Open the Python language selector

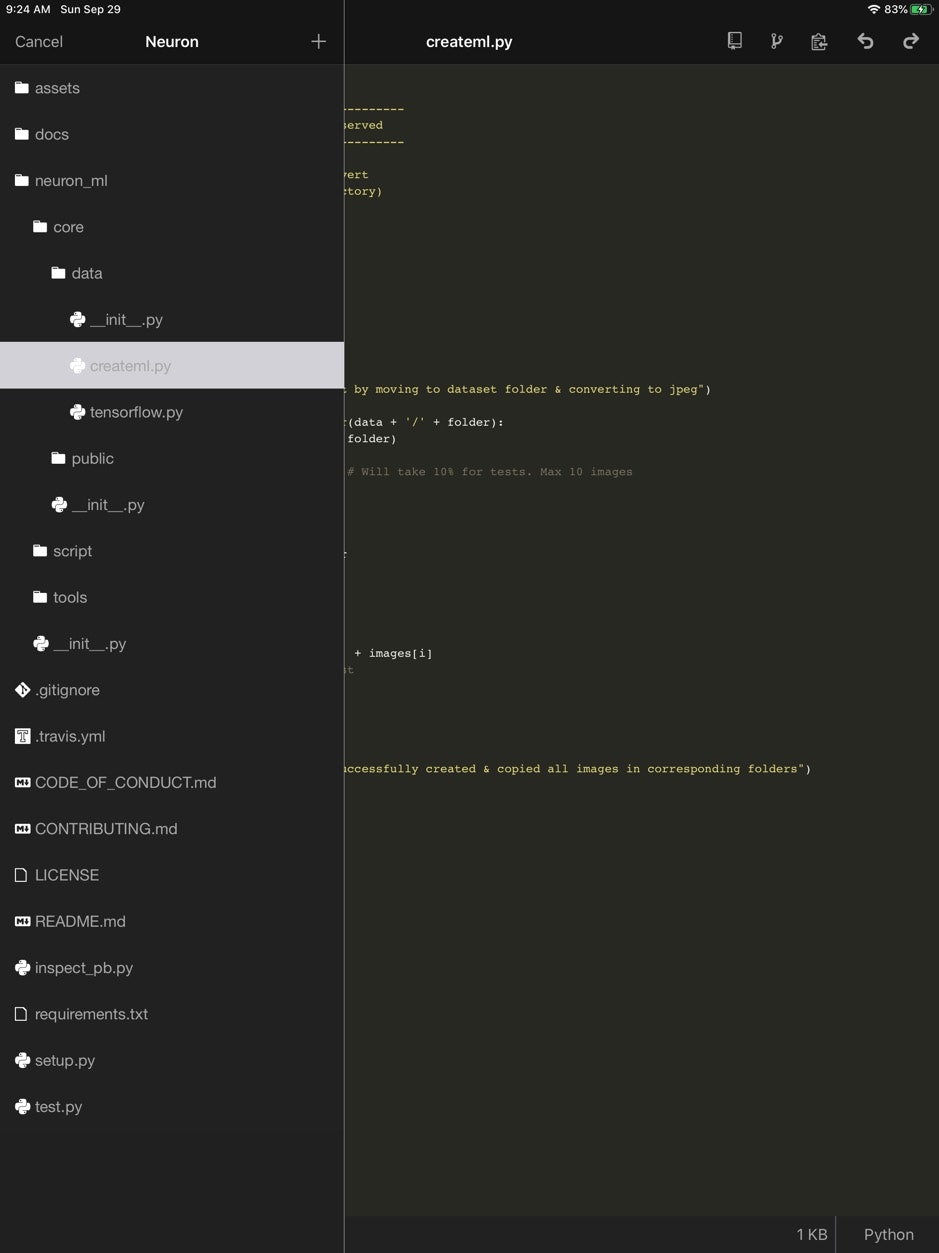(x=887, y=1234)
